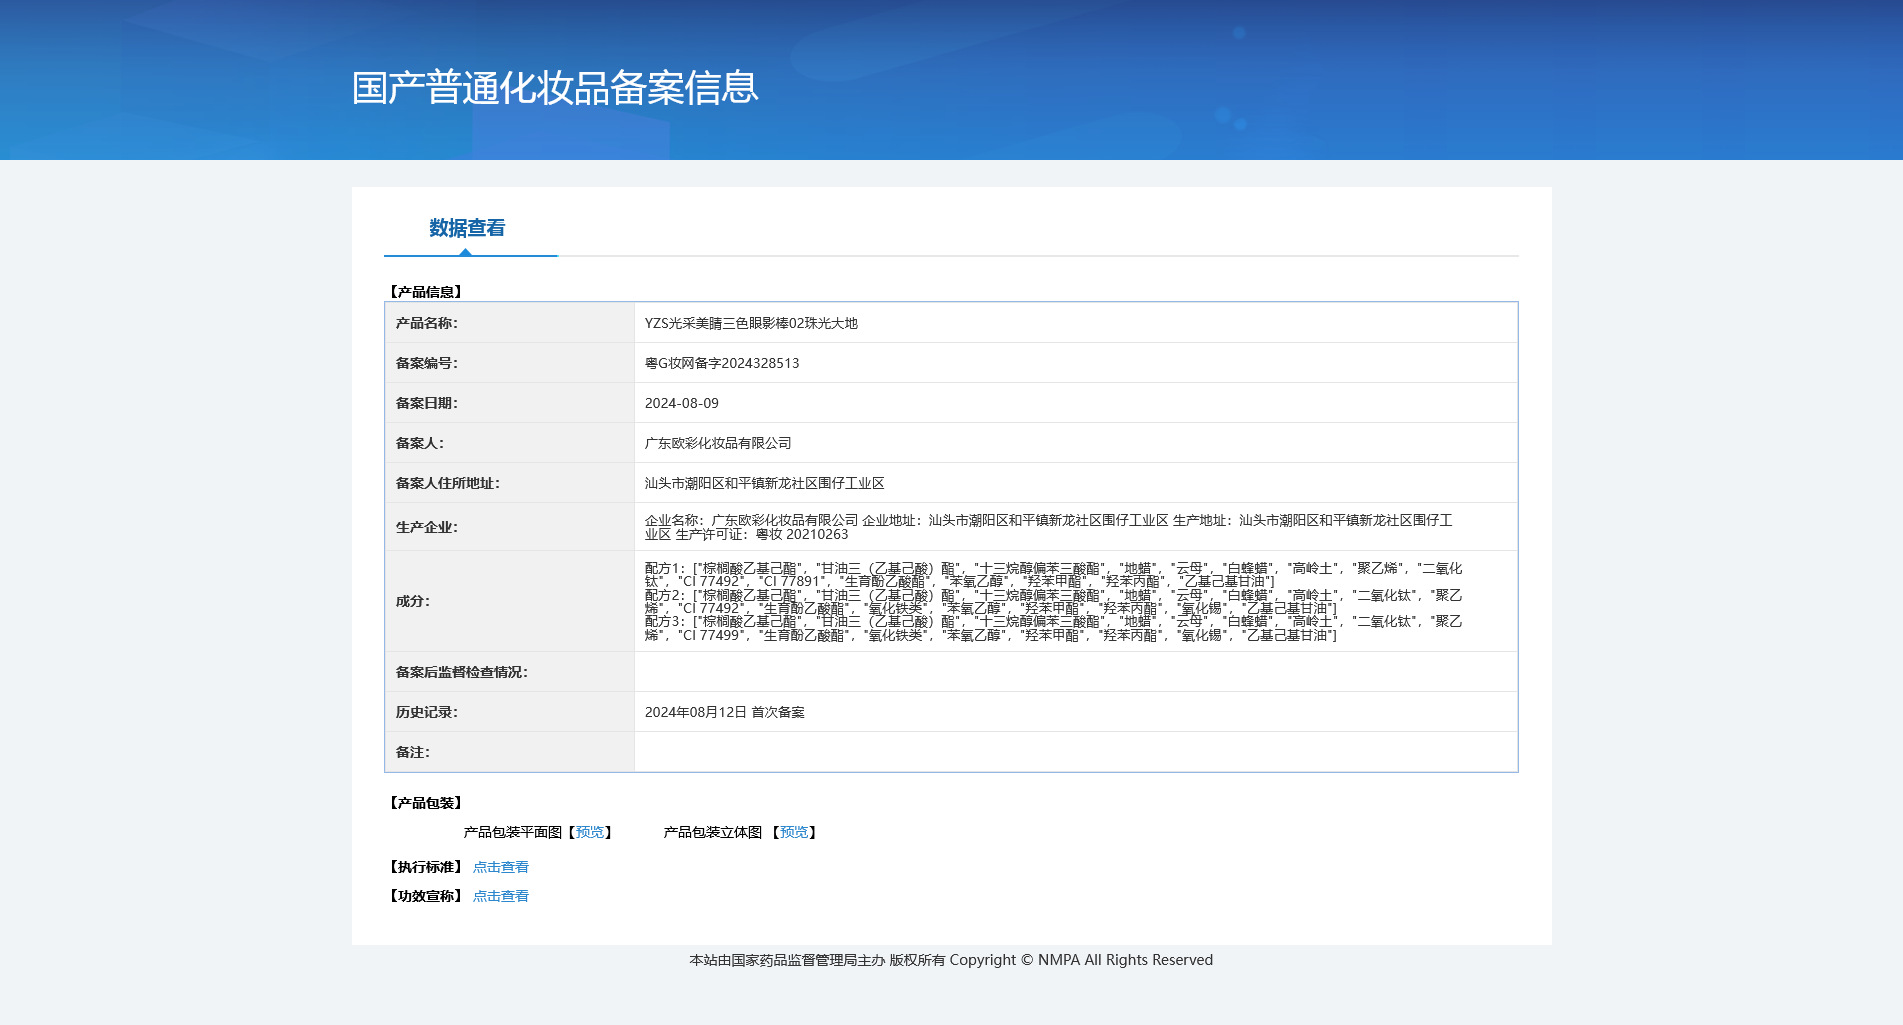Click the 产品名称 row label
Image resolution: width=1903 pixels, height=1025 pixels.
[426, 323]
